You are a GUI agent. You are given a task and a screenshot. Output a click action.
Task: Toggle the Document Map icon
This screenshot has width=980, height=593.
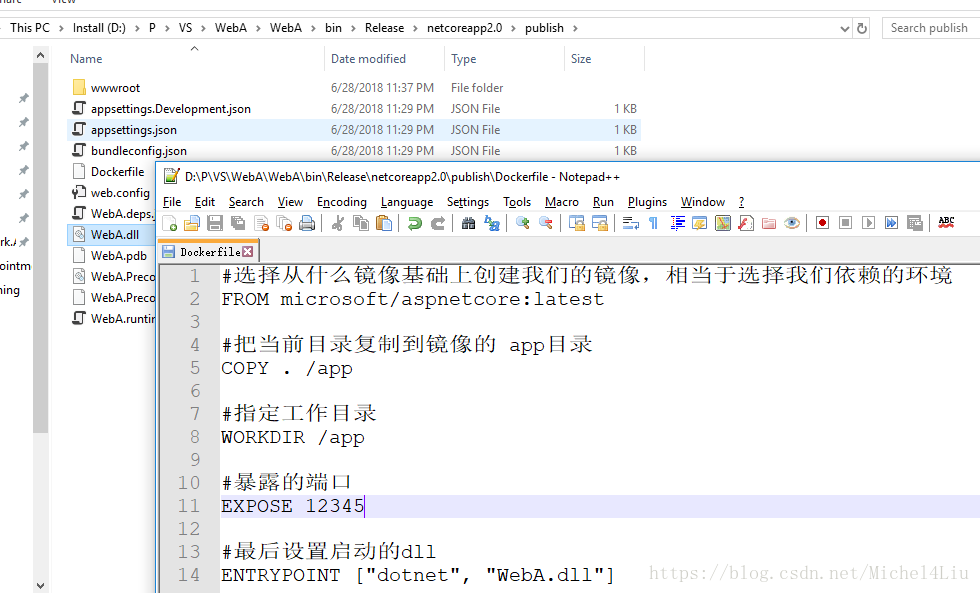point(722,223)
